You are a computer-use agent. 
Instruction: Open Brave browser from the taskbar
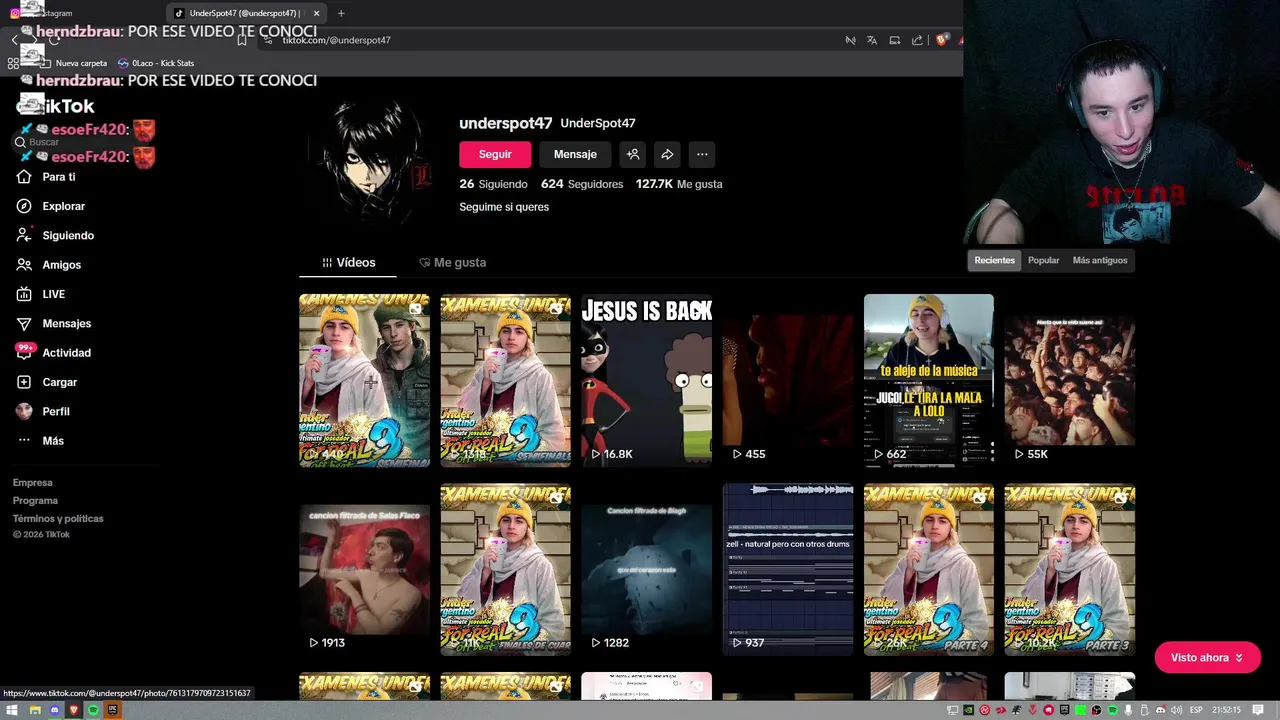74,710
